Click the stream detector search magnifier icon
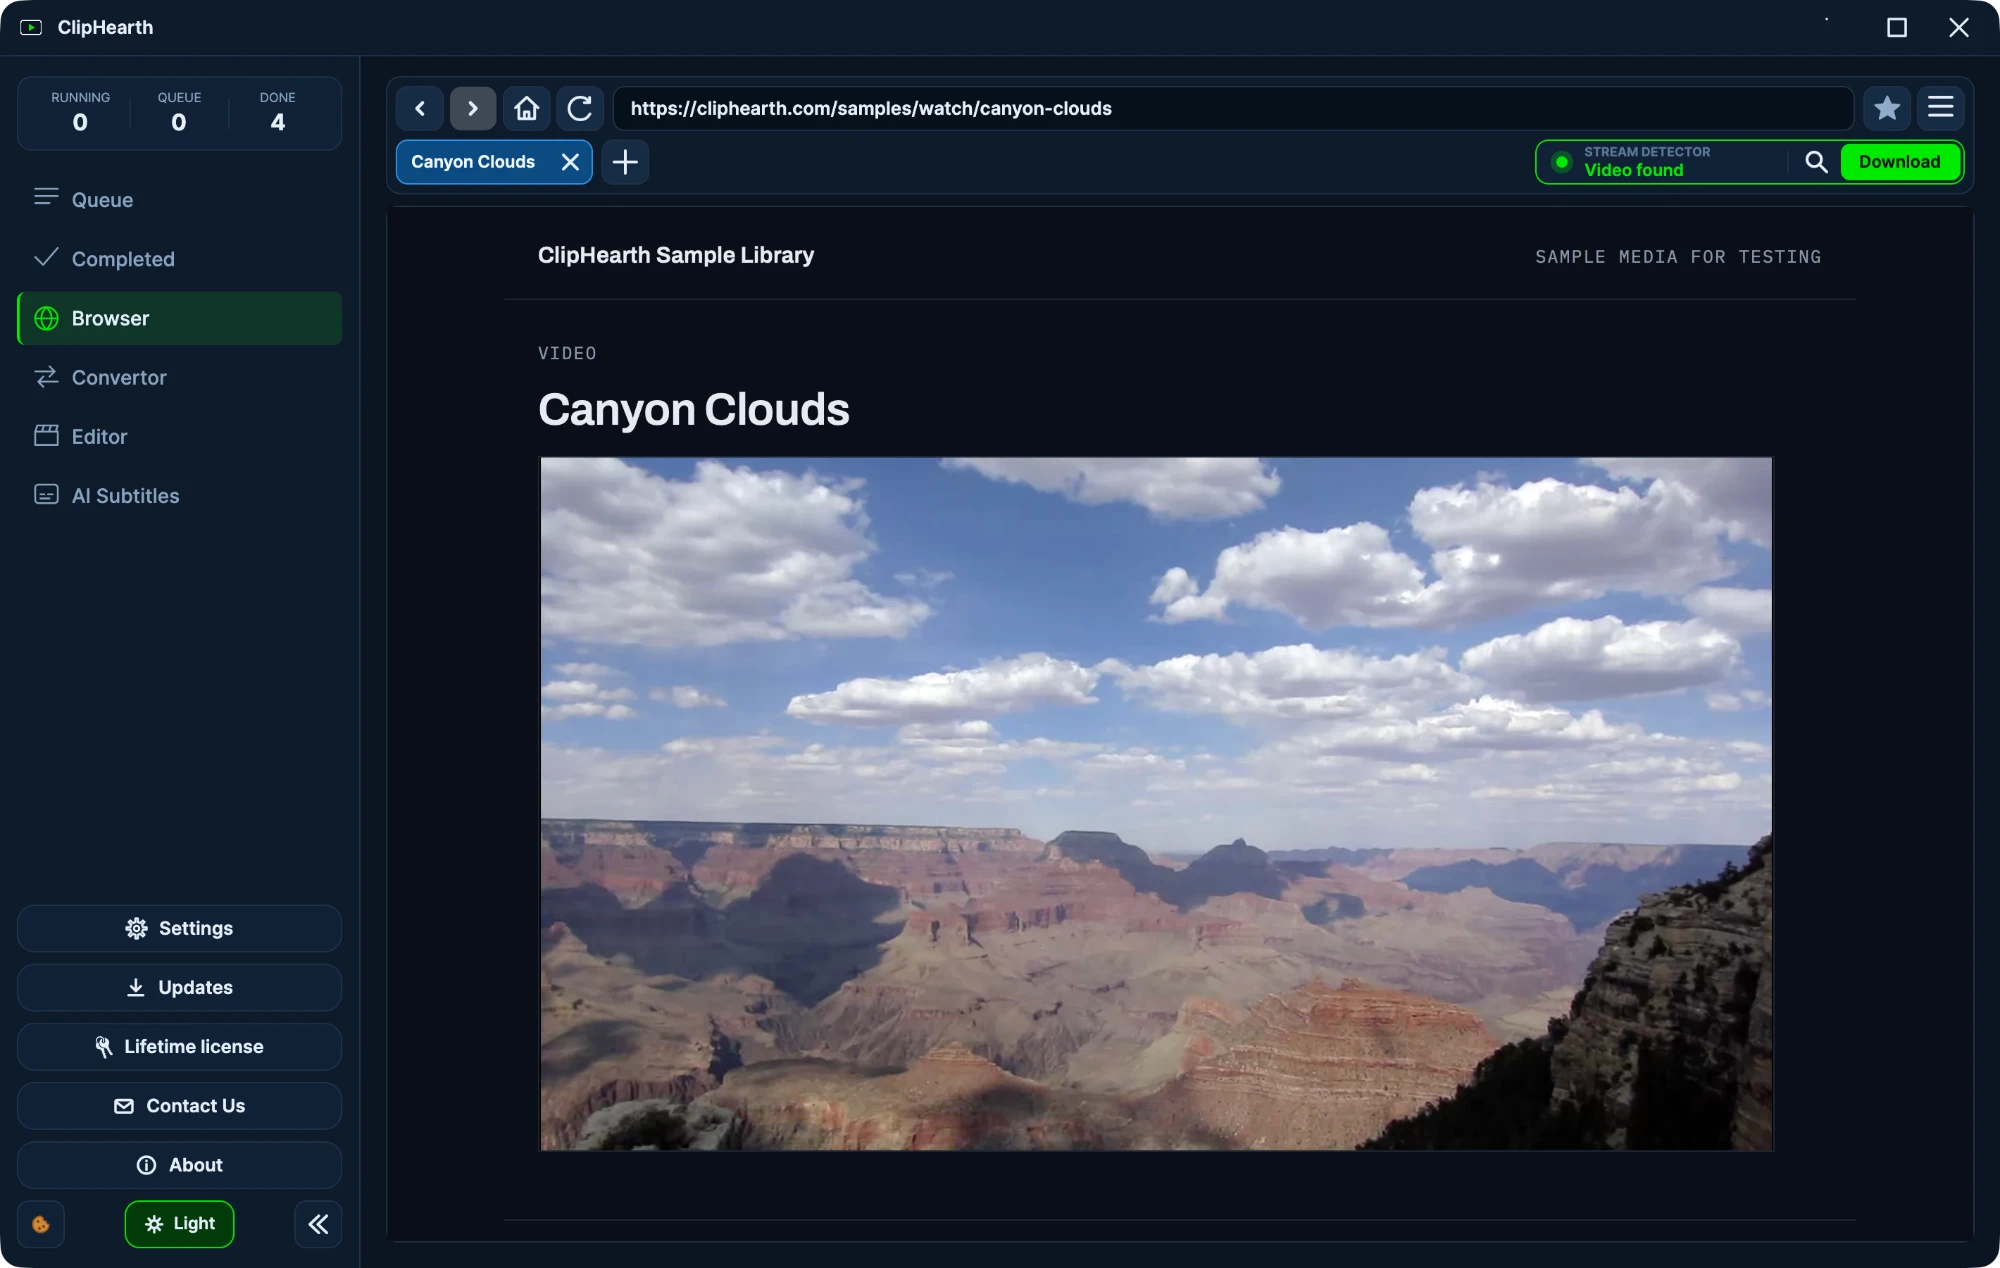Viewport: 2000px width, 1268px height. click(1816, 162)
